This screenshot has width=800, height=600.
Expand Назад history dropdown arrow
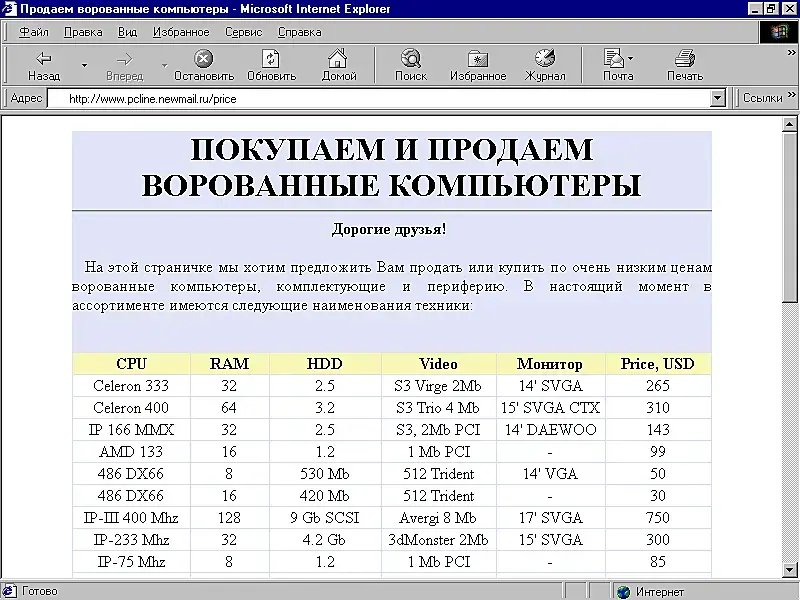click(85, 65)
